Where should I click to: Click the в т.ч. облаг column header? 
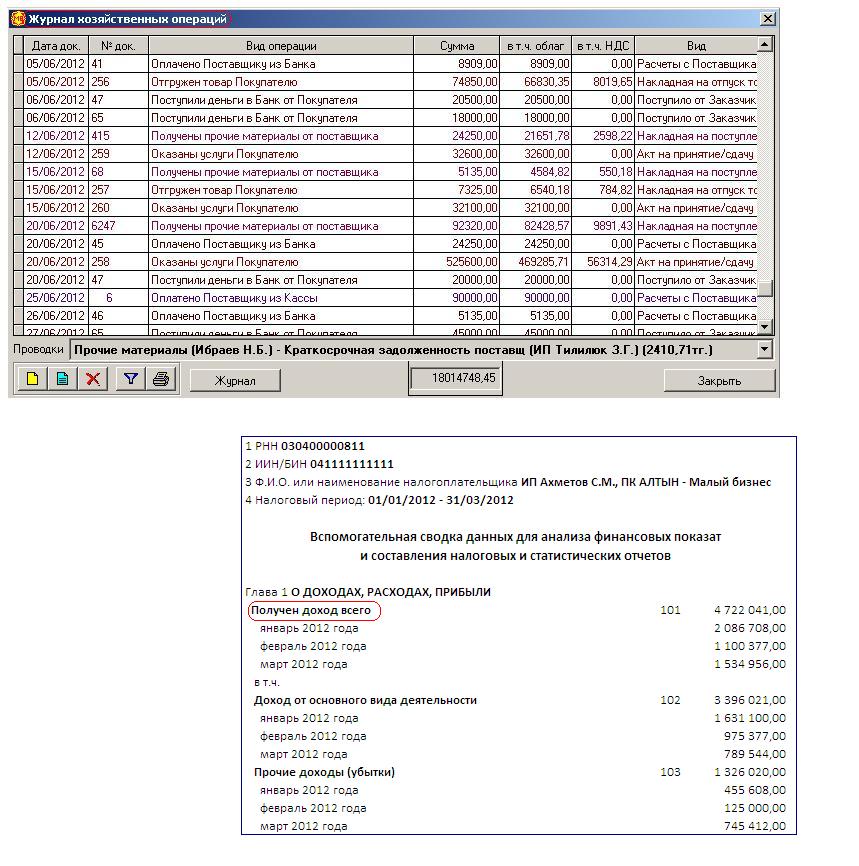coord(536,46)
